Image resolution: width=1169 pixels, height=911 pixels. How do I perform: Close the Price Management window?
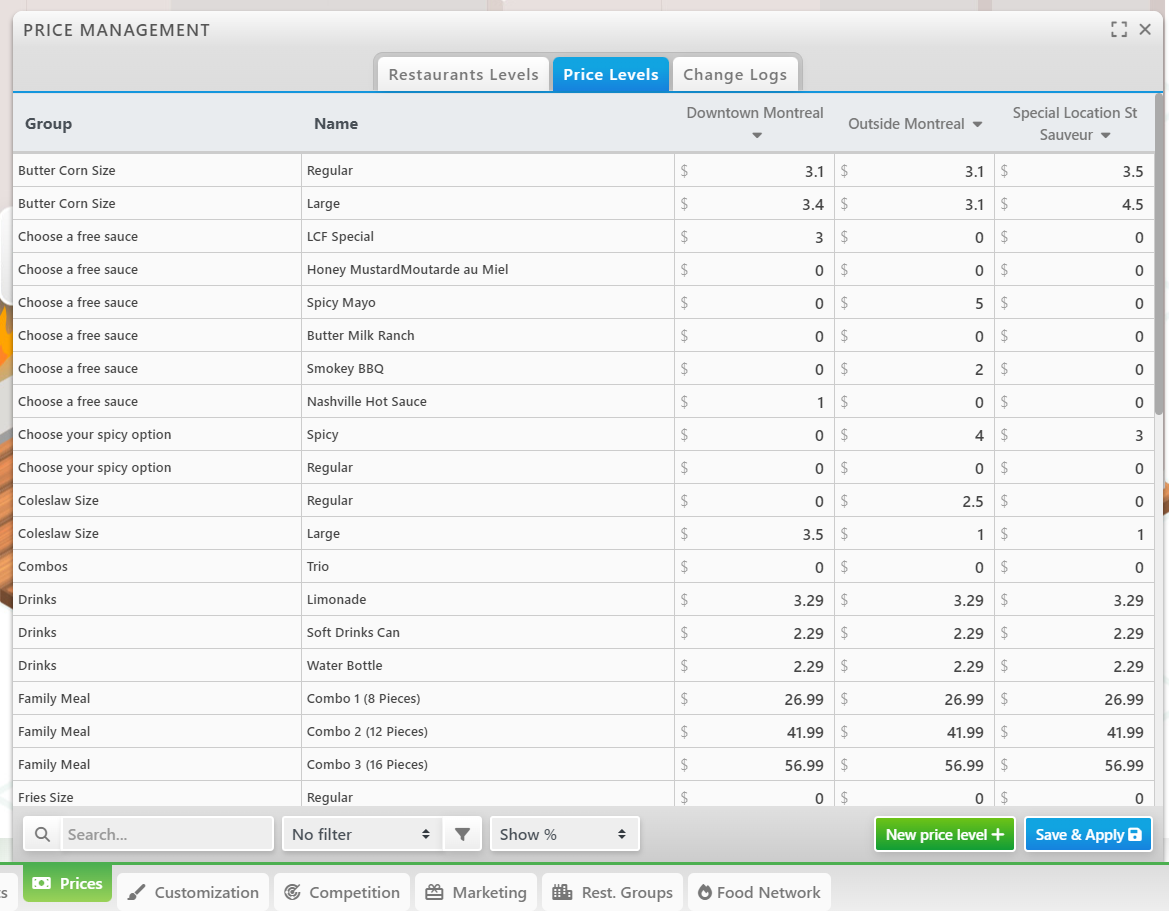1146,30
